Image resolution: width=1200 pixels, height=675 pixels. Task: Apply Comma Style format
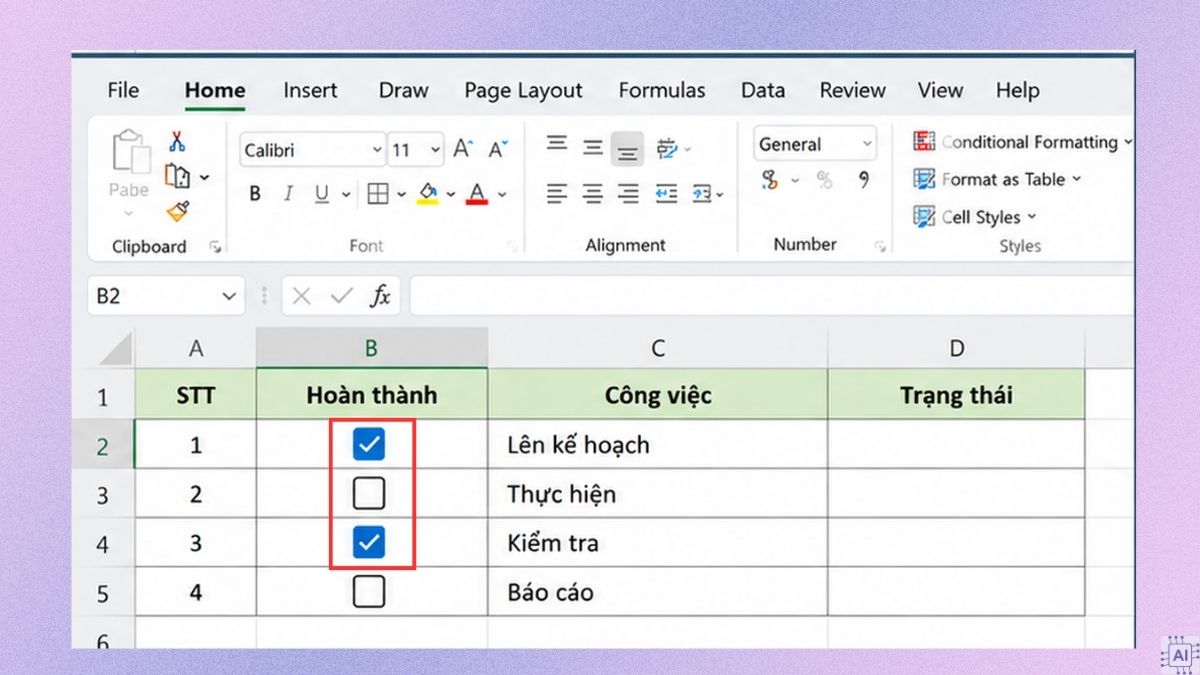coord(864,180)
